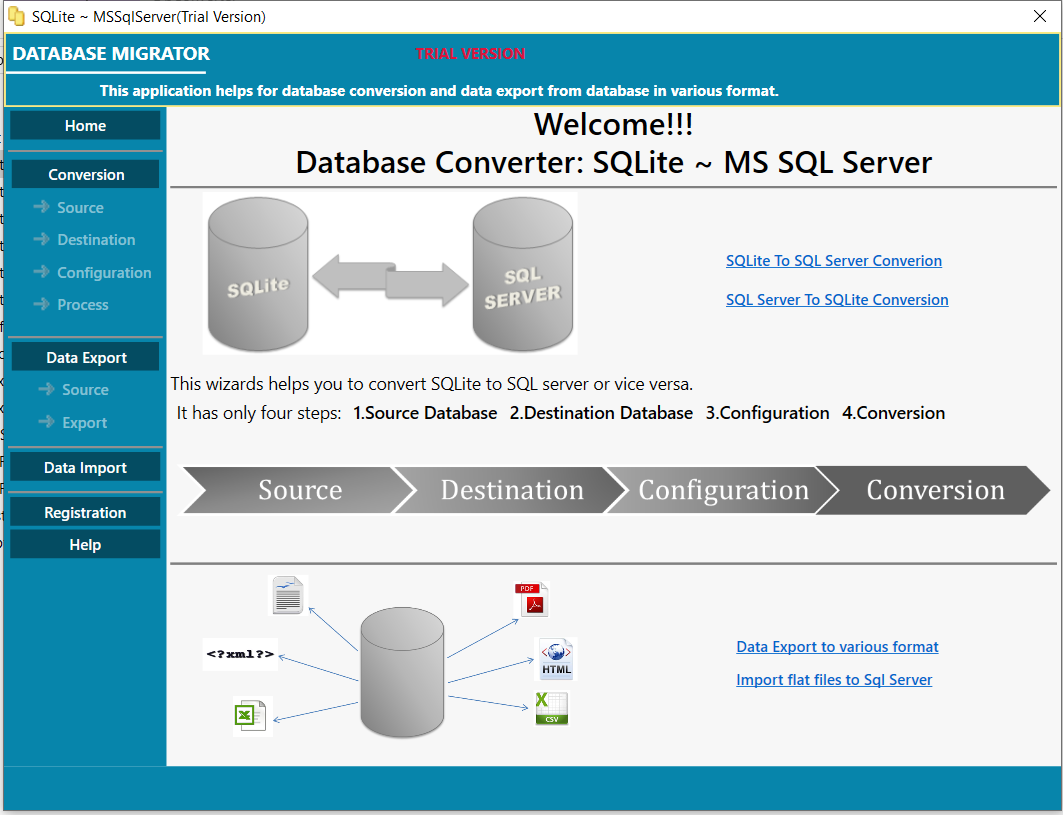This screenshot has width=1063, height=815.
Task: Click the DATABASE MIGRATOR header title
Action: (x=111, y=54)
